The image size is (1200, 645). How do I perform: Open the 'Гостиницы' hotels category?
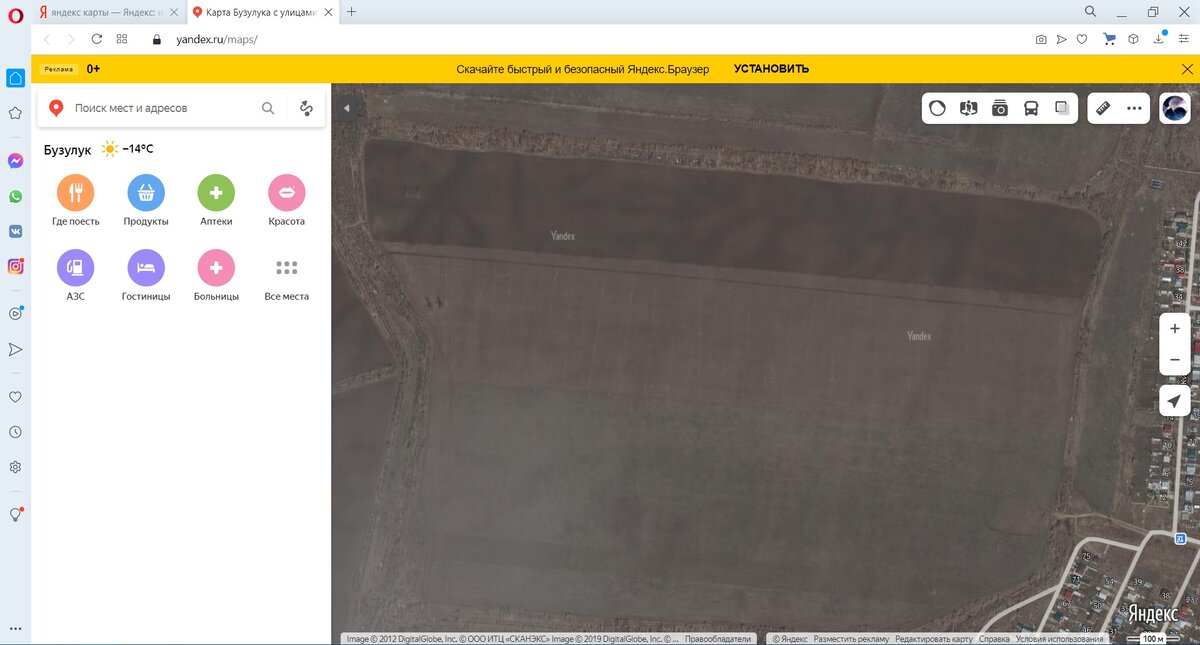tap(146, 276)
